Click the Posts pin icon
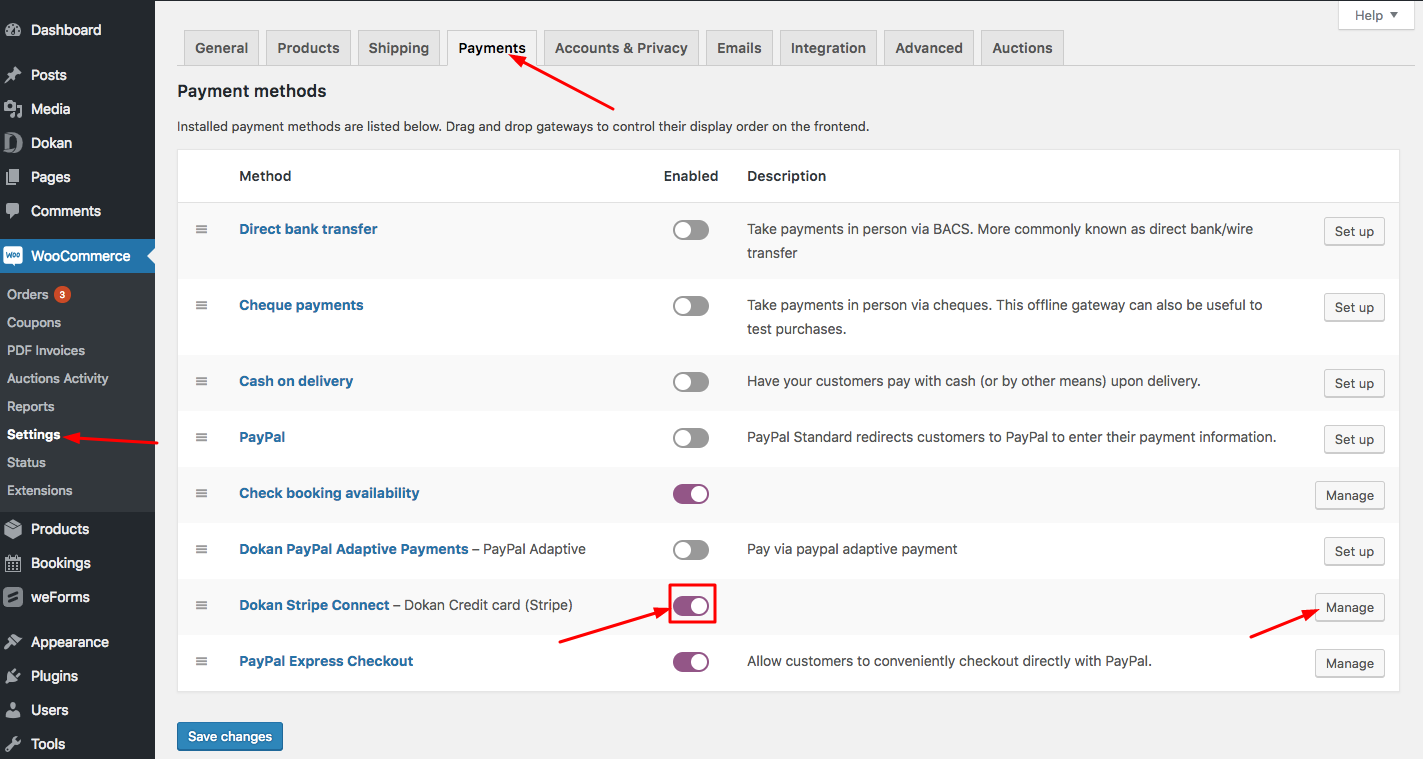This screenshot has width=1423, height=759. click(13, 75)
